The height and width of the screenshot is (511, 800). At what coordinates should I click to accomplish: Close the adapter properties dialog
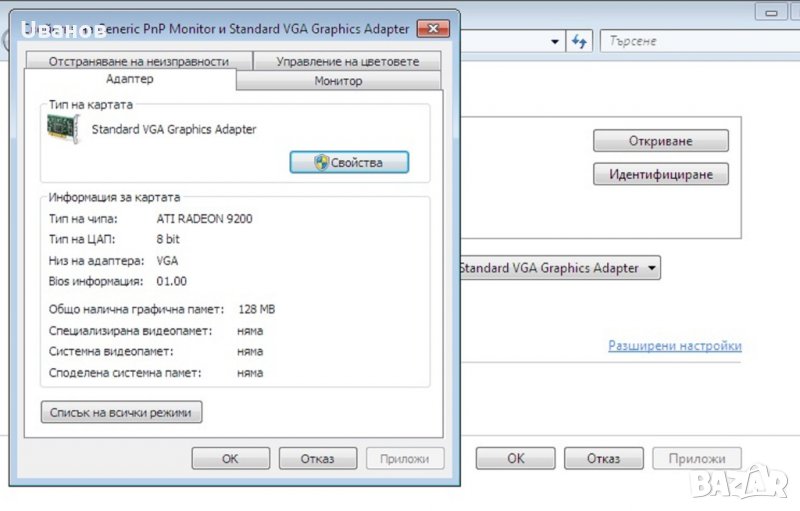click(x=432, y=29)
